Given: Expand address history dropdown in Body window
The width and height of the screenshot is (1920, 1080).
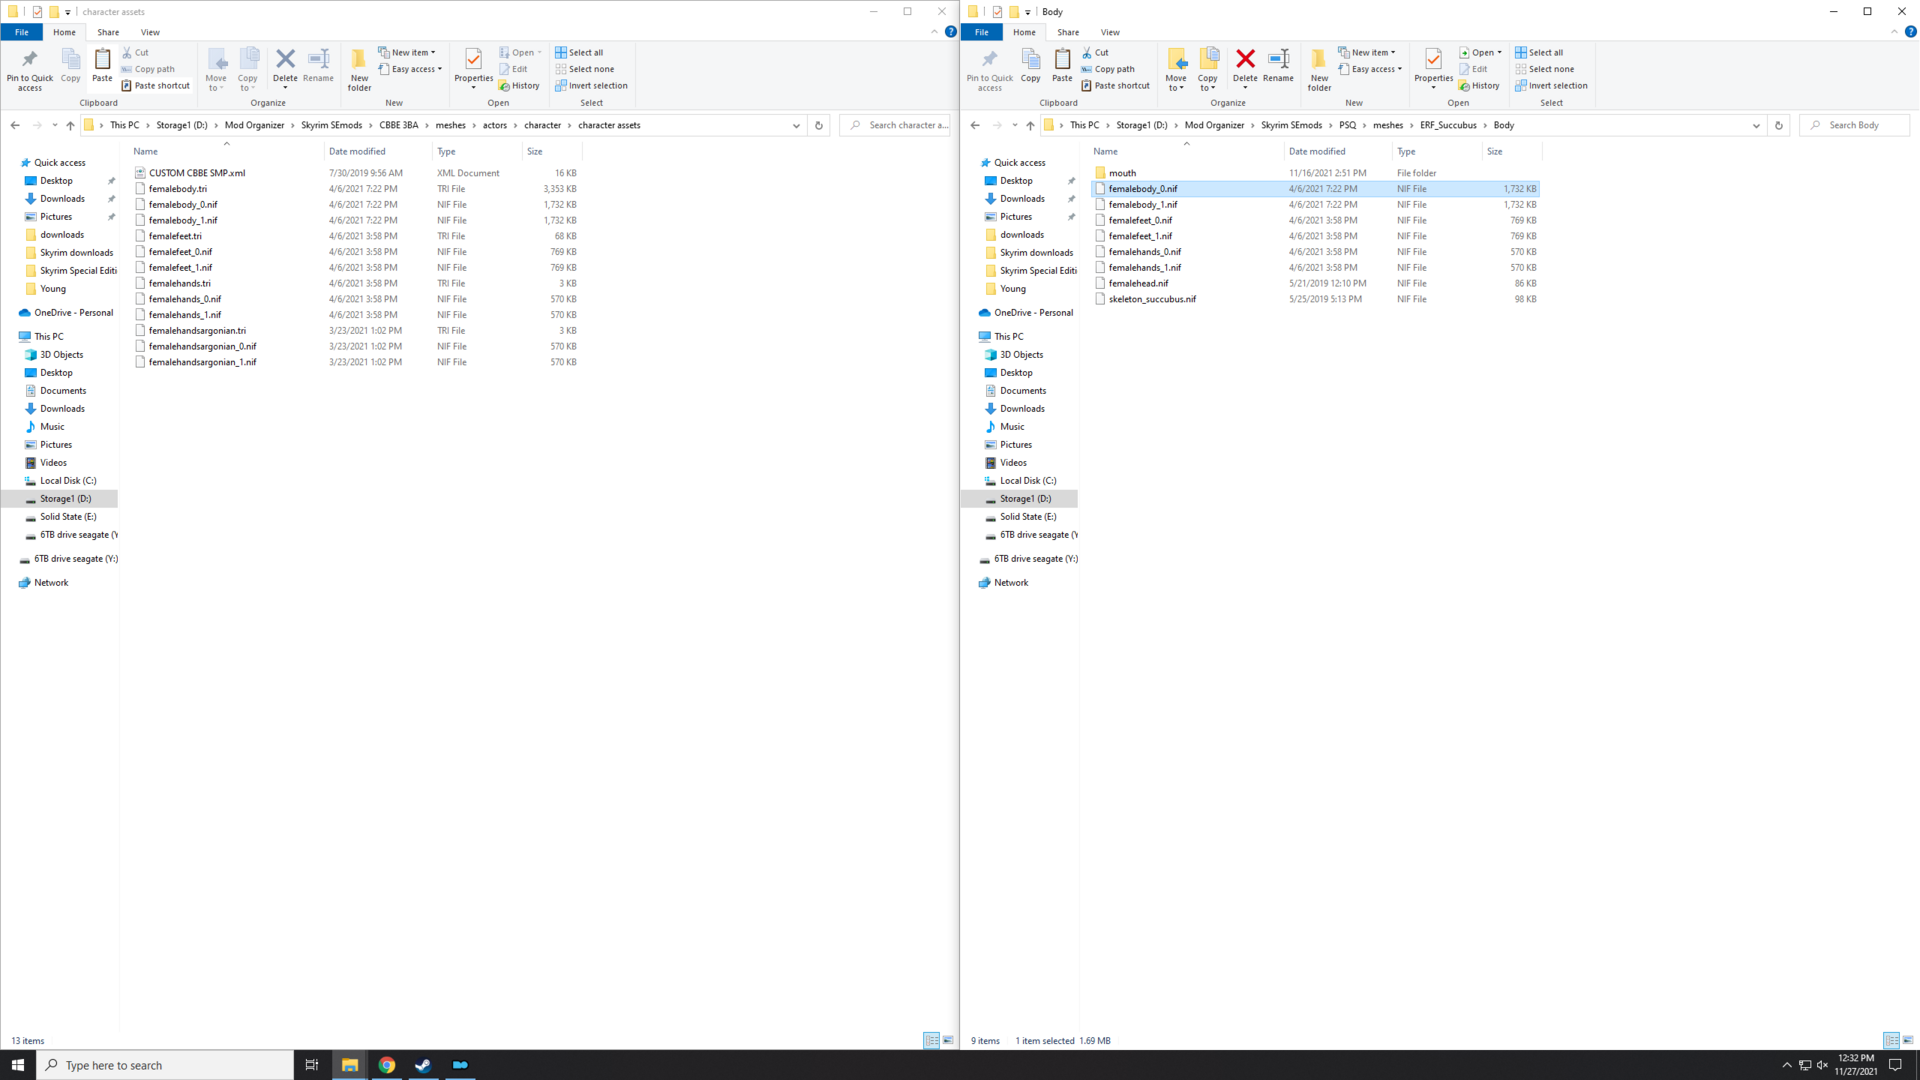Looking at the screenshot, I should [1756, 125].
